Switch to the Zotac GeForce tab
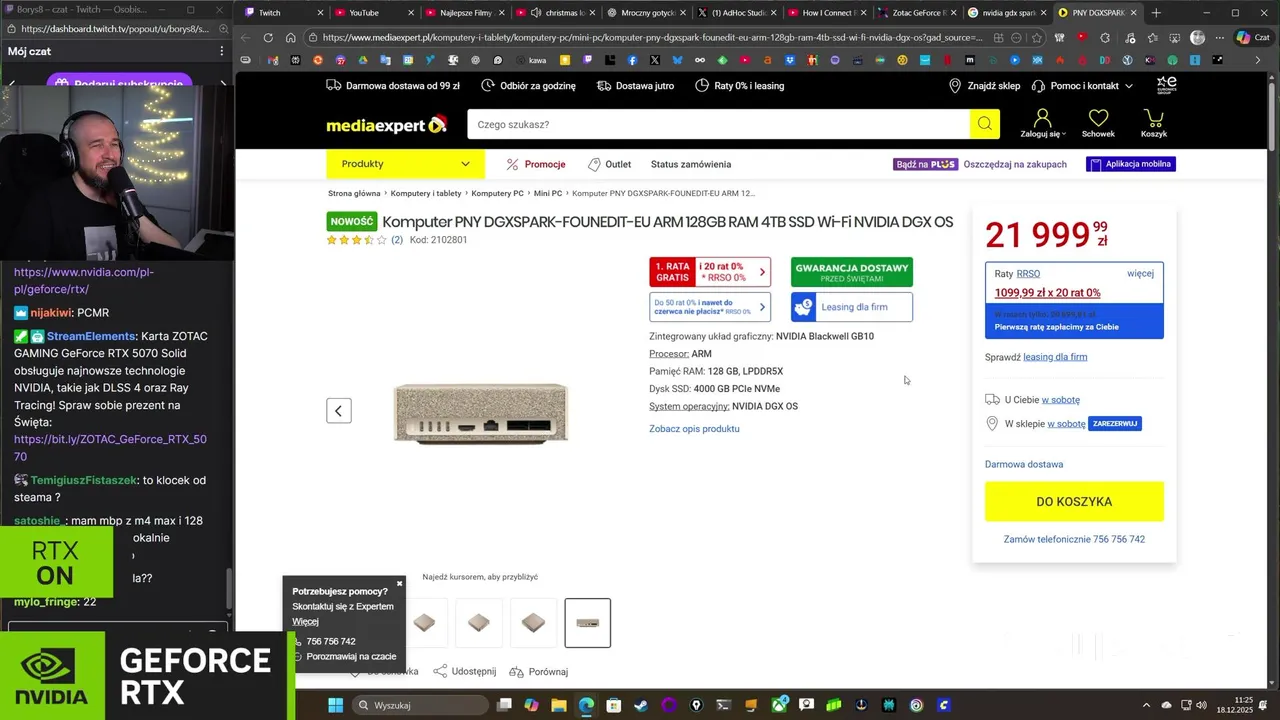The height and width of the screenshot is (720, 1280). pyautogui.click(x=918, y=13)
